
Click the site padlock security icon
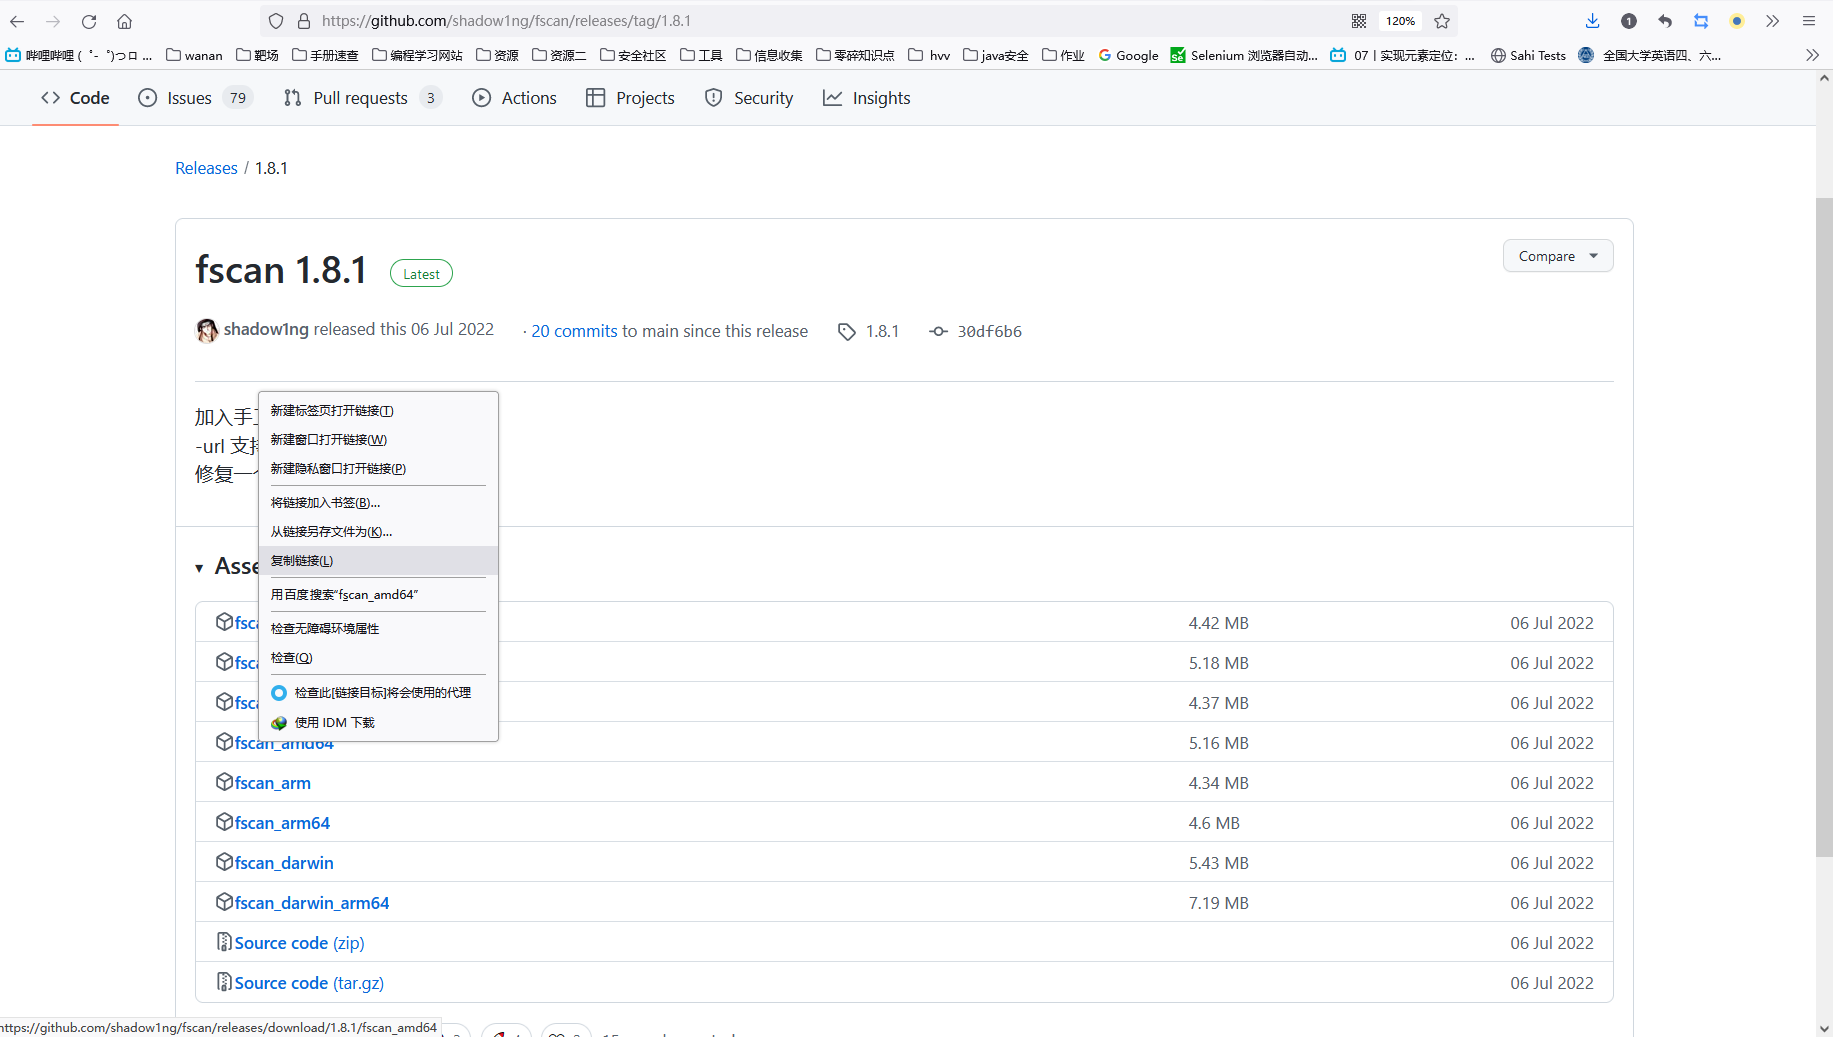(x=304, y=21)
